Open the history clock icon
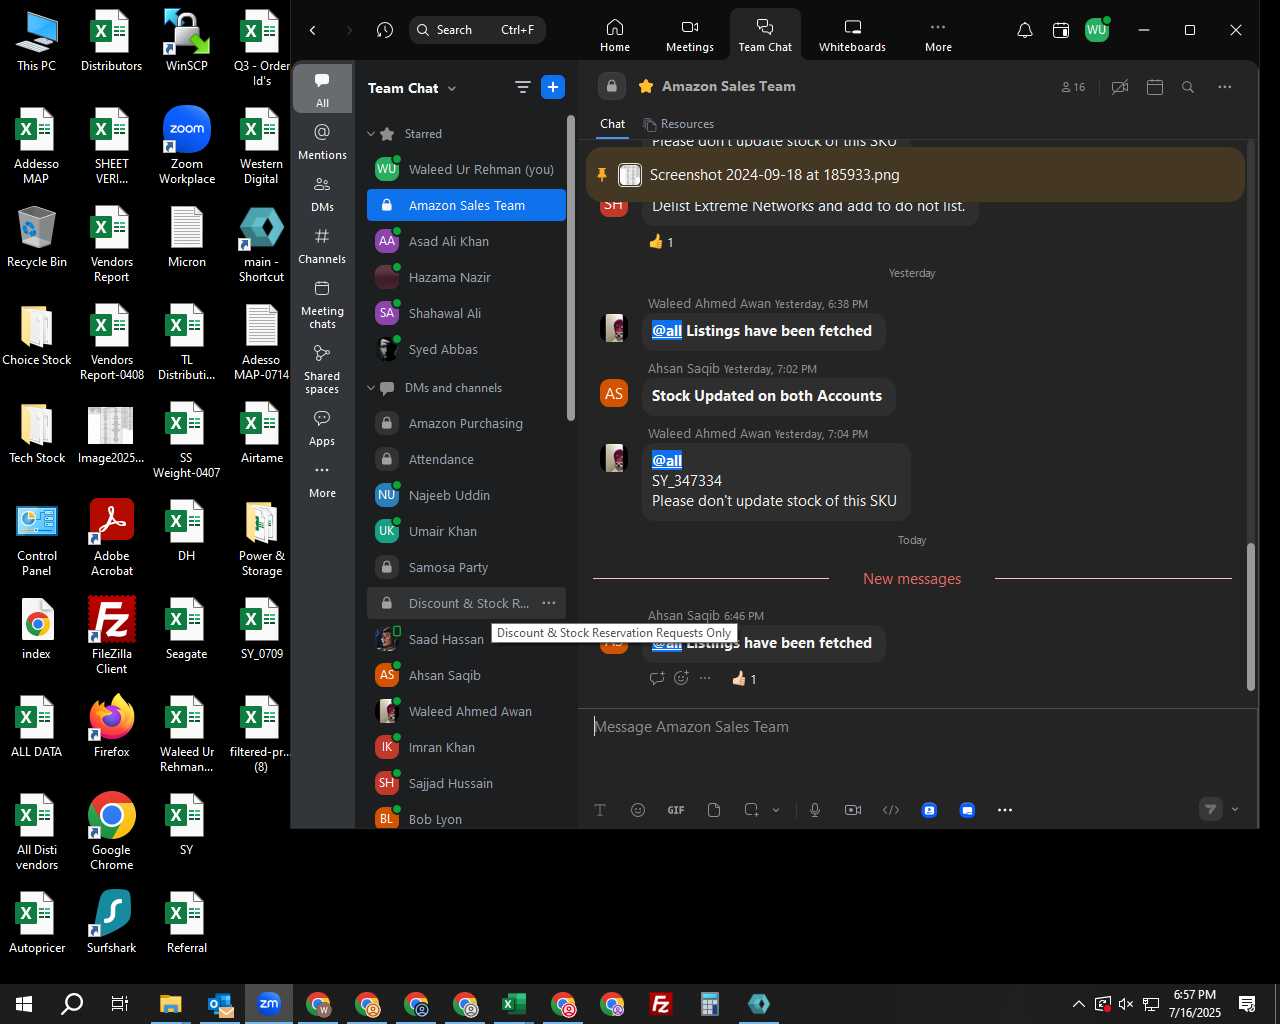1280x1024 pixels. point(385,30)
